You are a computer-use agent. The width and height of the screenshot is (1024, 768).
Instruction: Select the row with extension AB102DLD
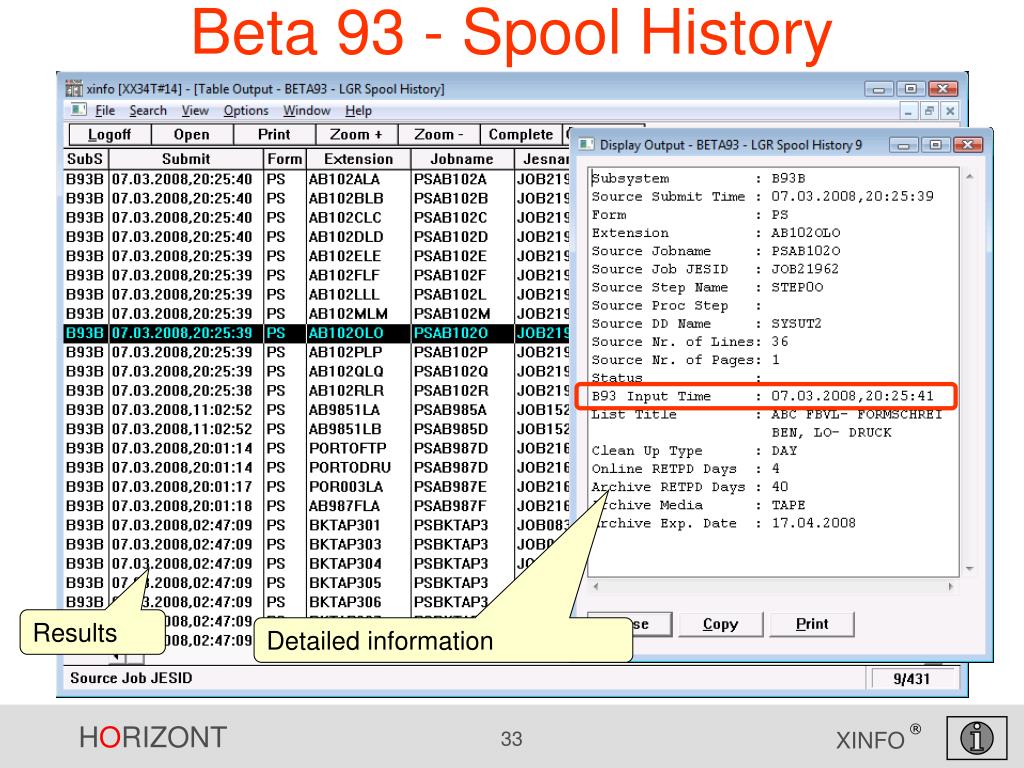(317, 237)
